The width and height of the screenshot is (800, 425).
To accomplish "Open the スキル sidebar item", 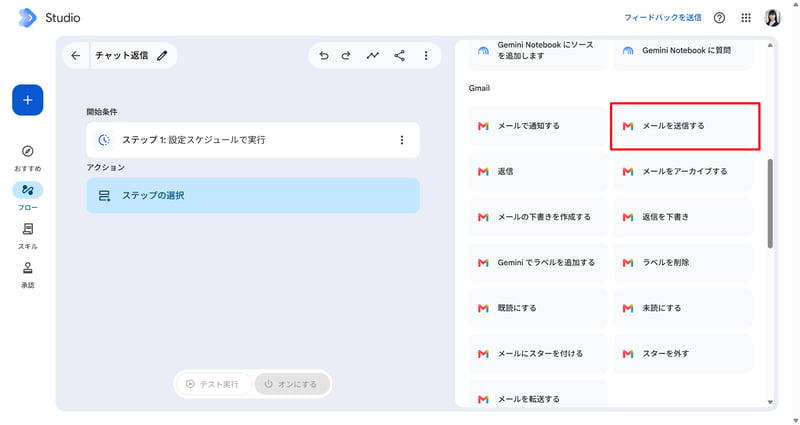I will point(28,236).
